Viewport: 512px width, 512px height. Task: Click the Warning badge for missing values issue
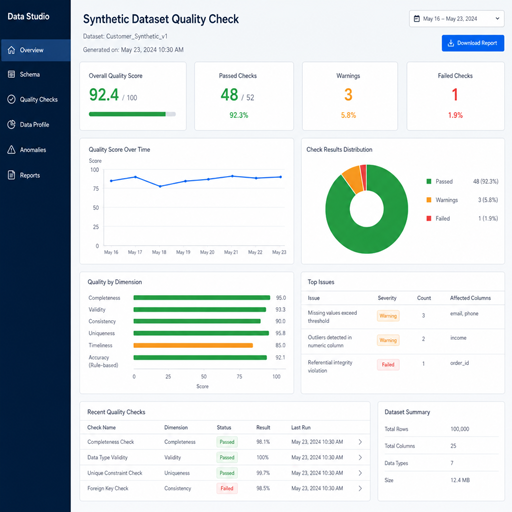click(388, 316)
